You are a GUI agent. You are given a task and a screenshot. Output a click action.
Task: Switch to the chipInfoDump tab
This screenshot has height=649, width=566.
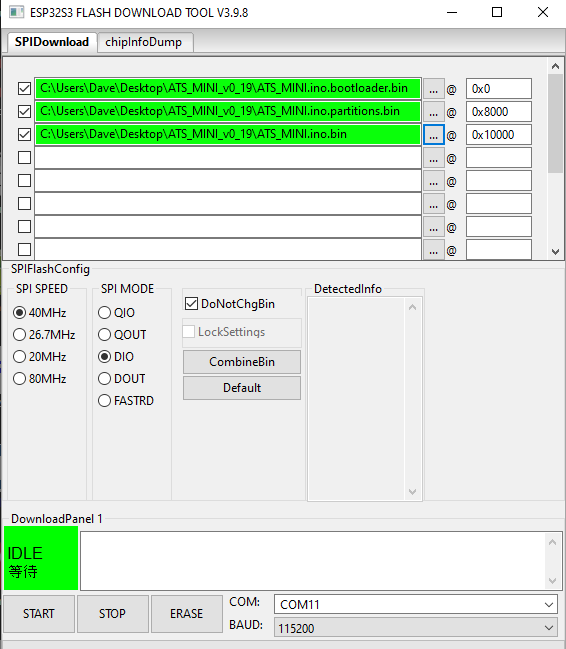point(145,42)
